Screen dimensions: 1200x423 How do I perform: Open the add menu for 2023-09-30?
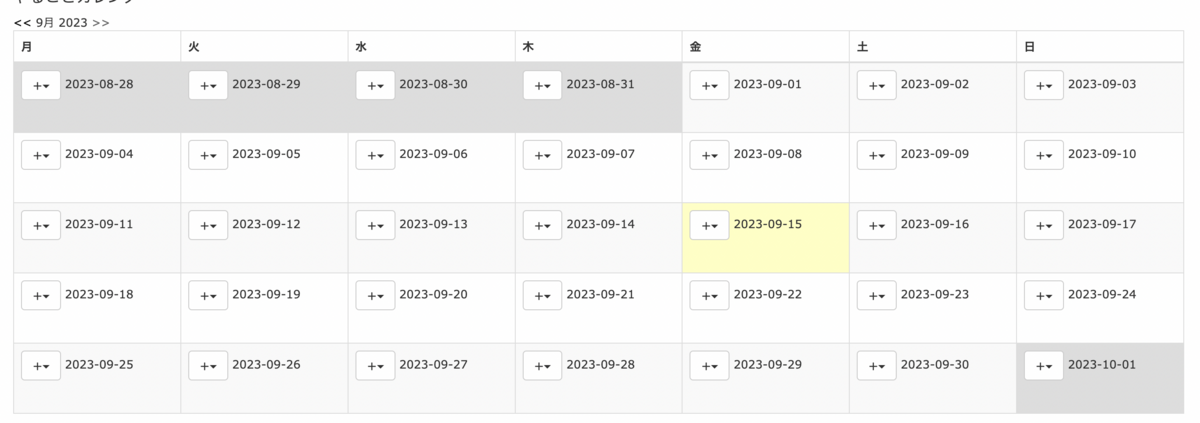pyautogui.click(x=877, y=366)
